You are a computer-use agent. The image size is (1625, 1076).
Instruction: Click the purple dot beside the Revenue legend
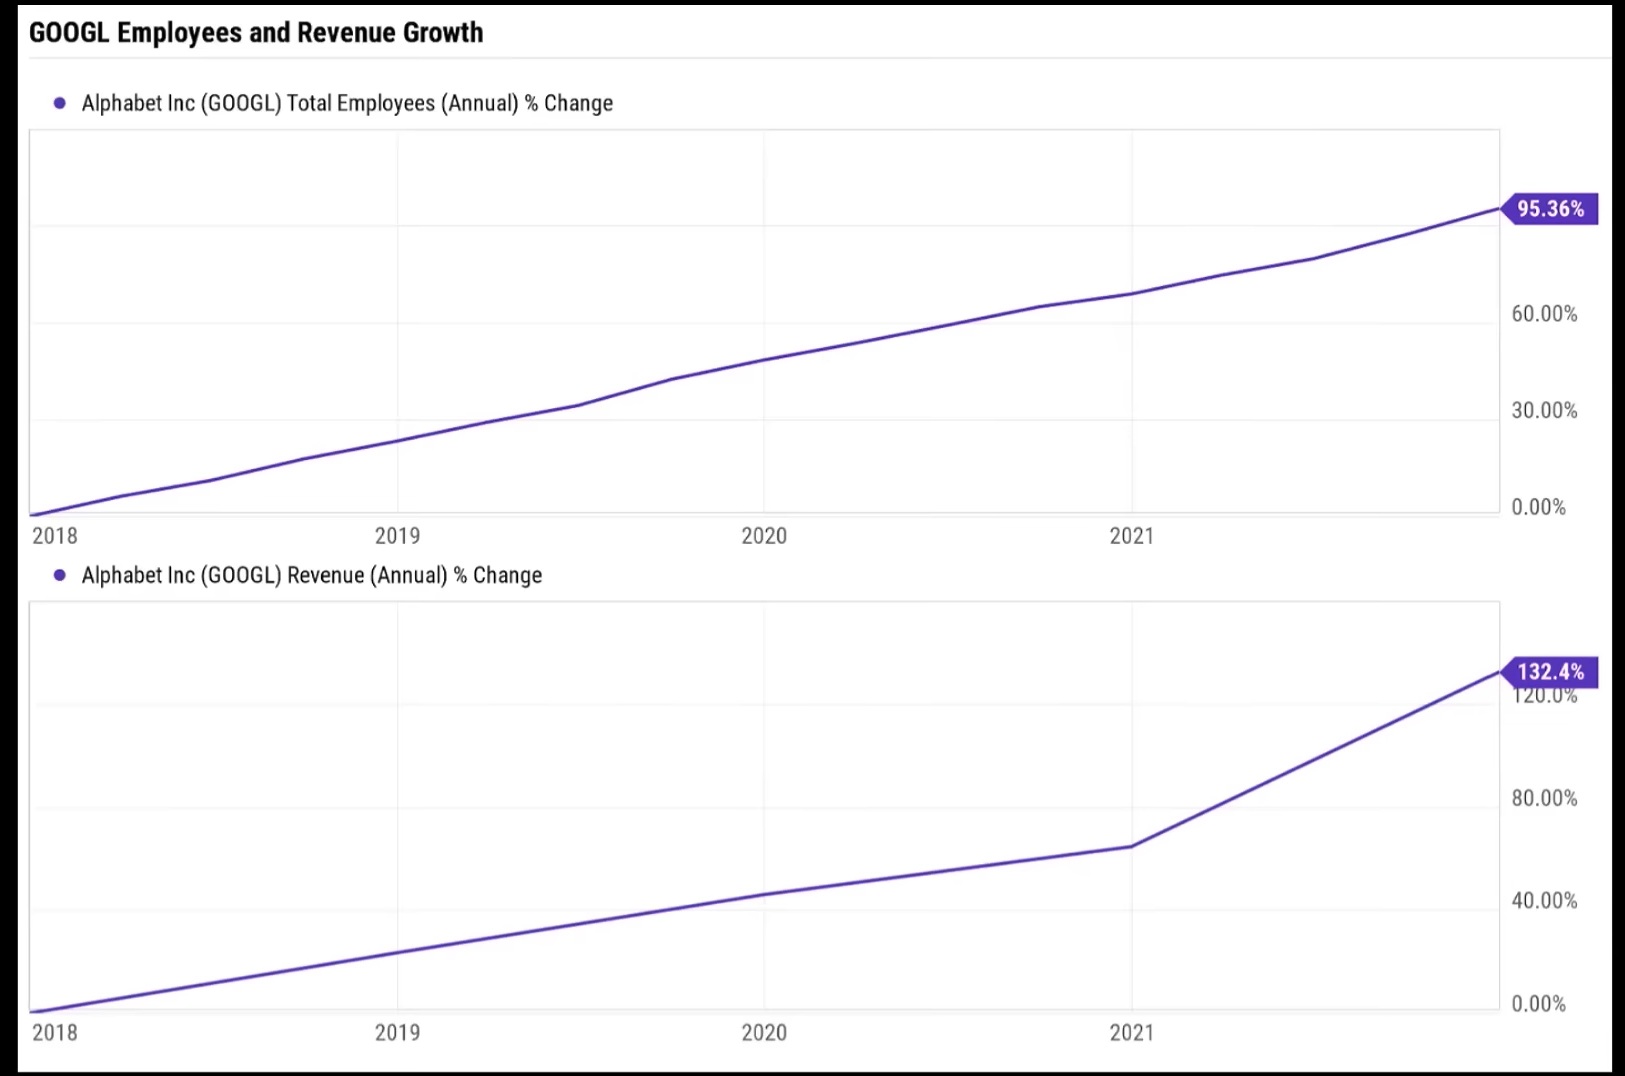point(60,575)
